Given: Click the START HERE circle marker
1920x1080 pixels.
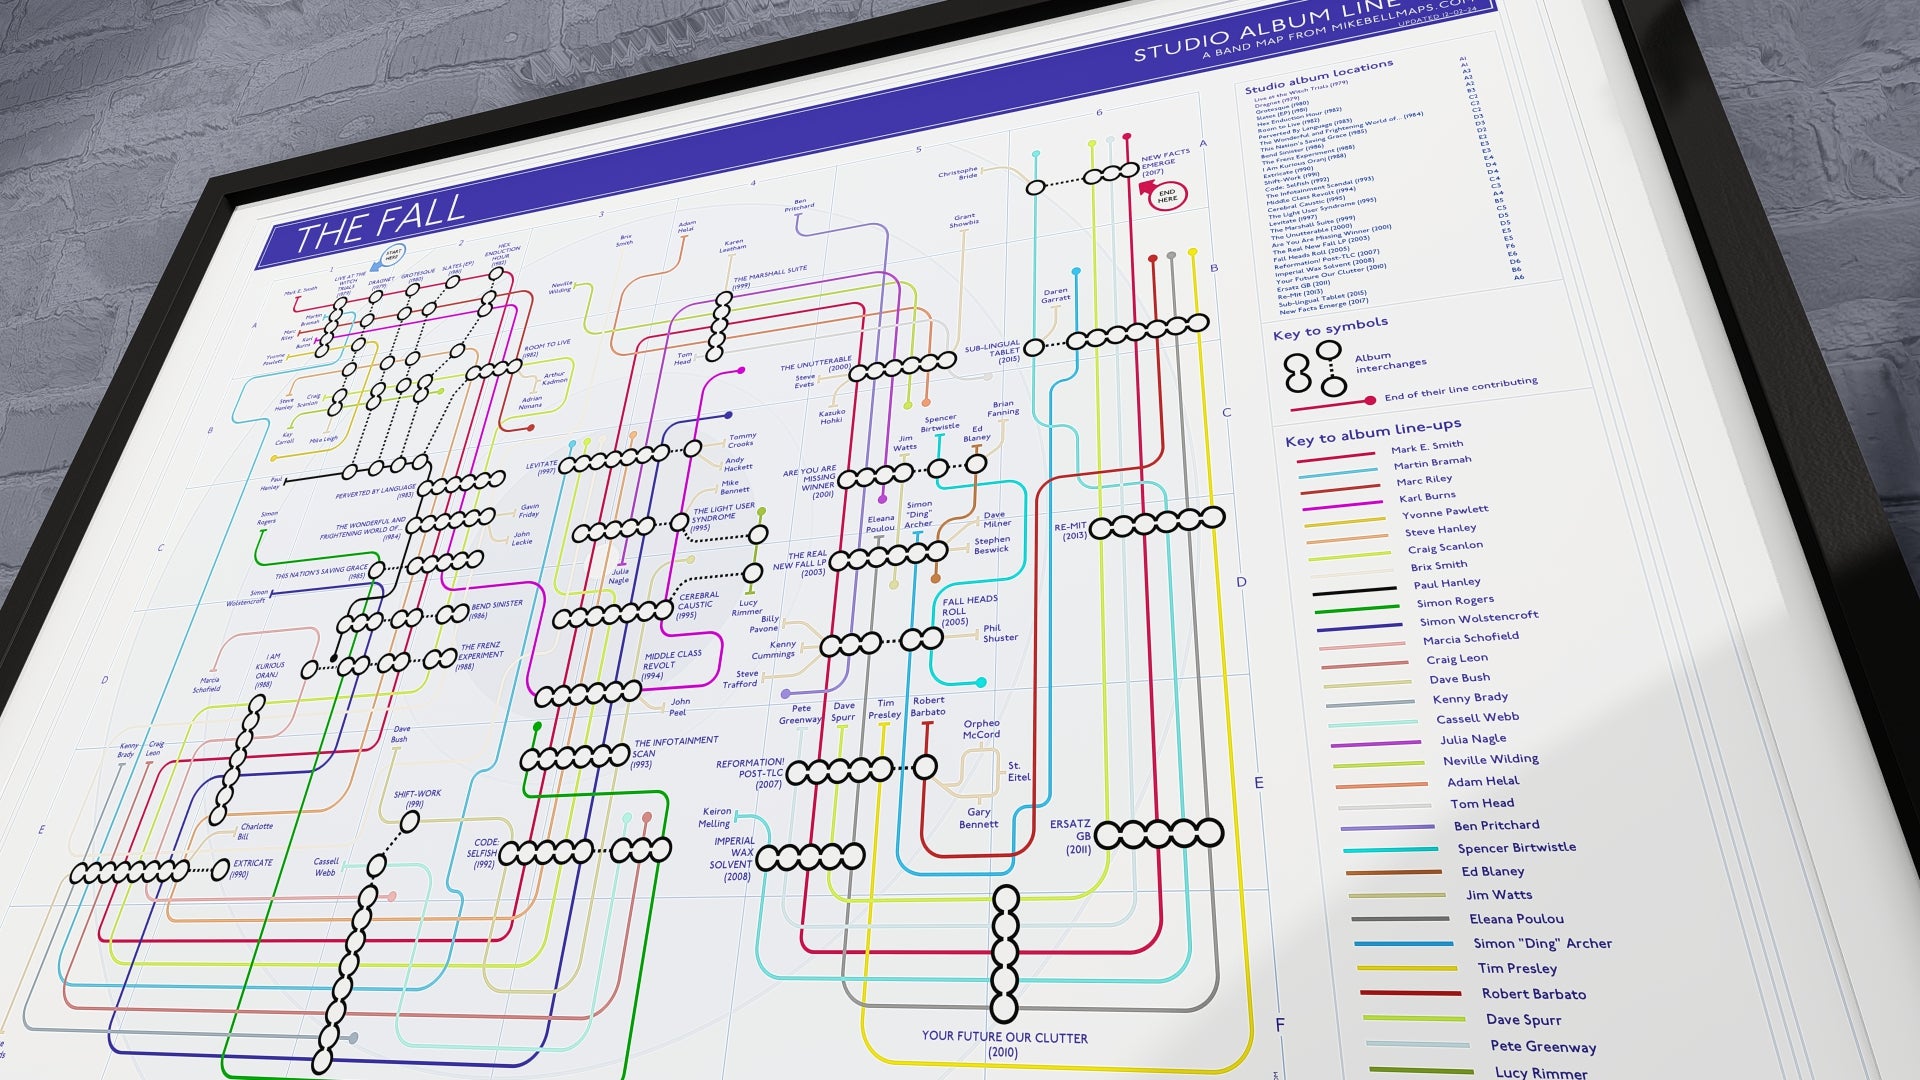Looking at the screenshot, I should pyautogui.click(x=393, y=255).
